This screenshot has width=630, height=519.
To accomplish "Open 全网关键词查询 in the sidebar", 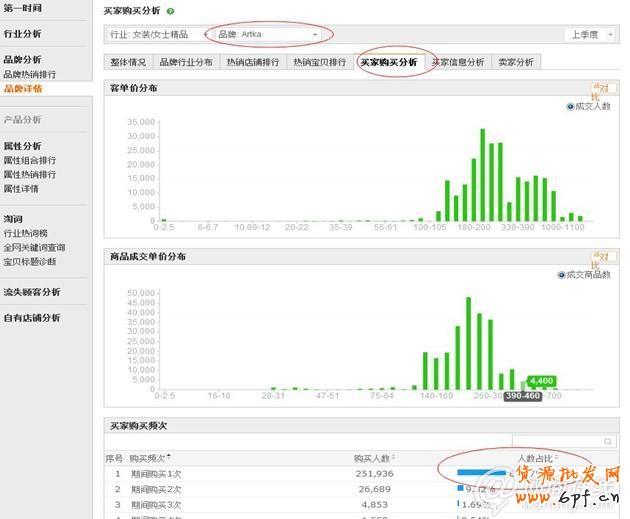I will 34,247.
